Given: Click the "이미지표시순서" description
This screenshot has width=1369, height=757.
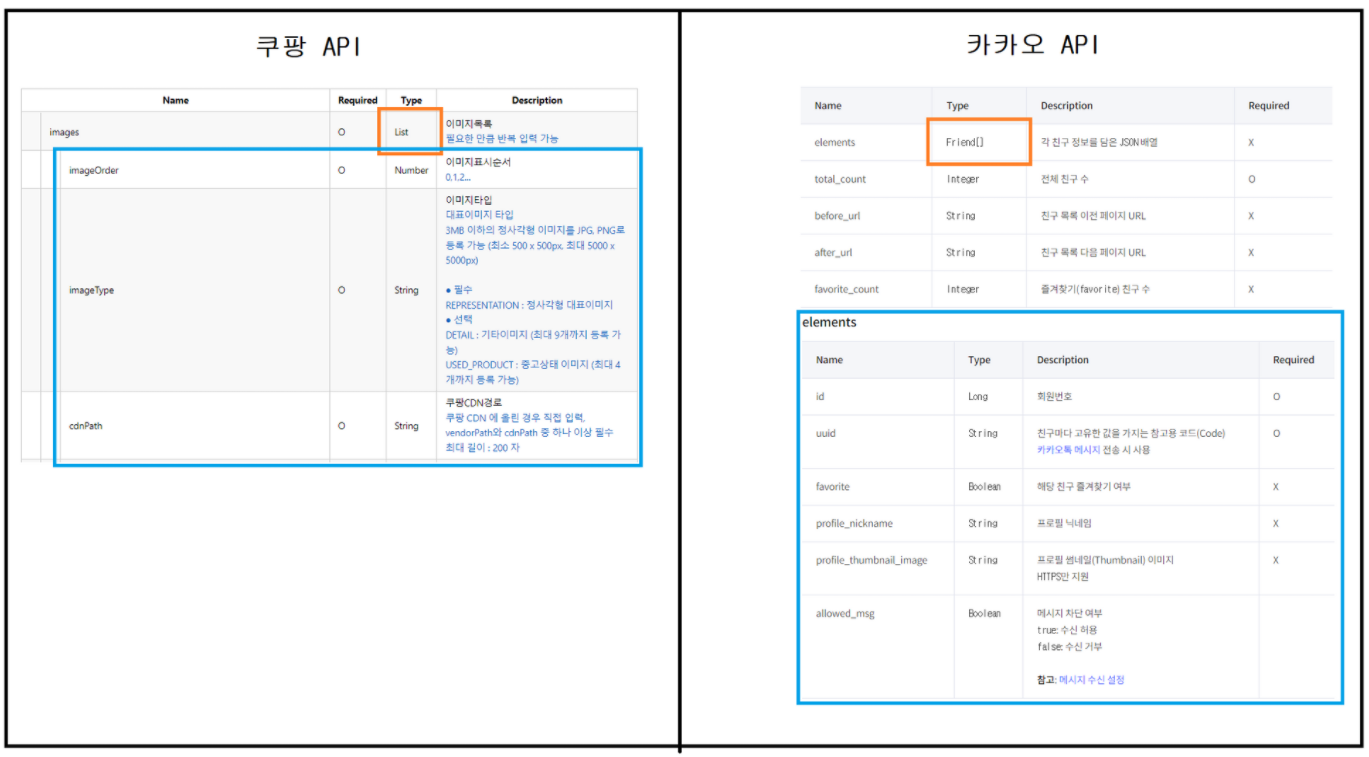Looking at the screenshot, I should (478, 162).
